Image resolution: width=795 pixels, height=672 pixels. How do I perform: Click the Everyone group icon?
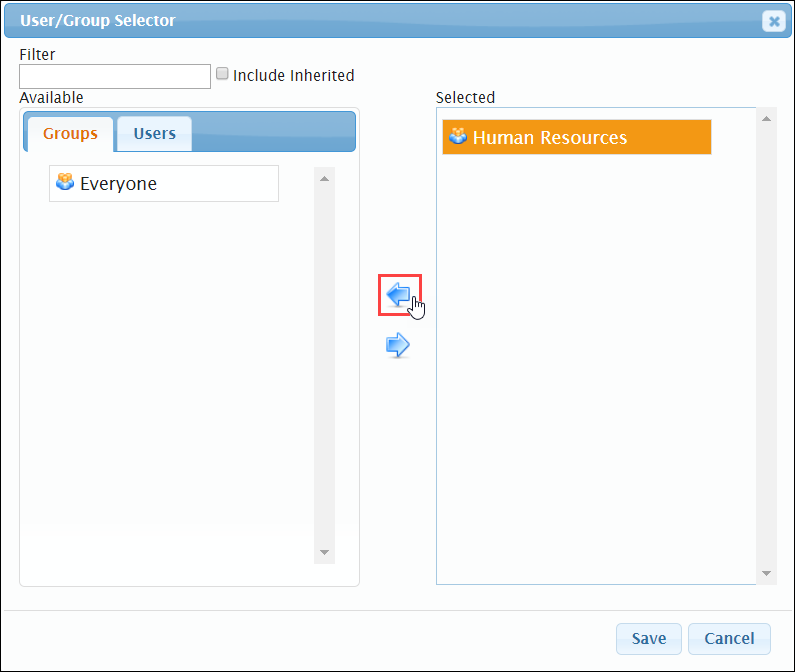65,182
